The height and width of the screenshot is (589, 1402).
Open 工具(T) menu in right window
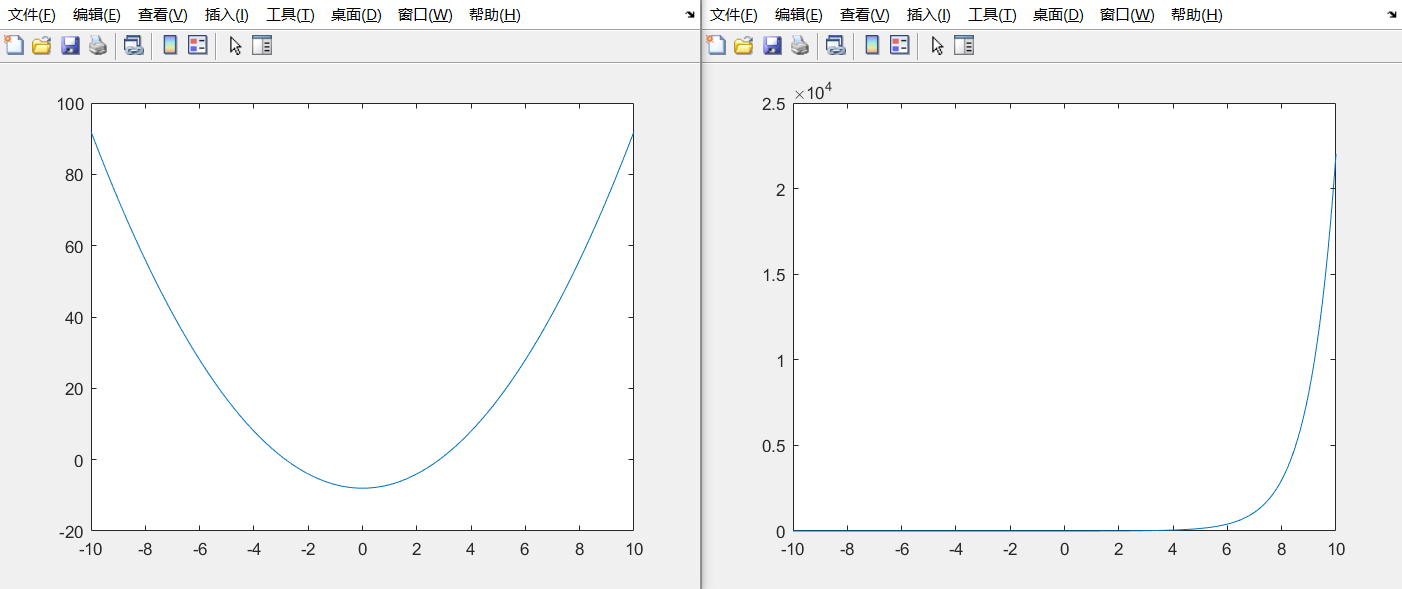pyautogui.click(x=992, y=15)
